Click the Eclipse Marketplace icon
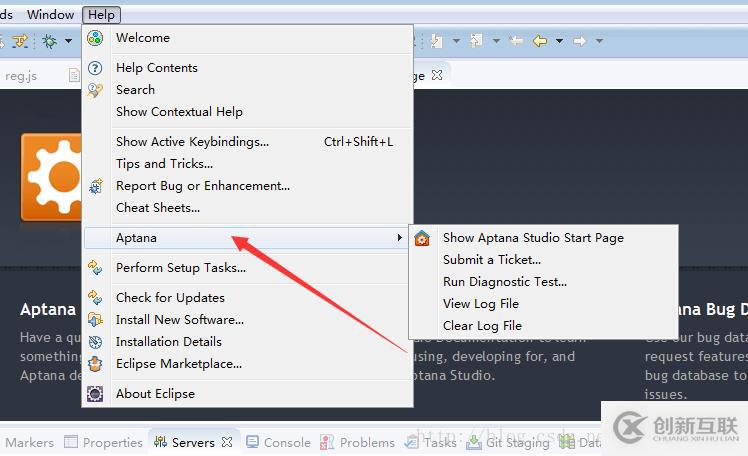The image size is (748, 456). [95, 363]
